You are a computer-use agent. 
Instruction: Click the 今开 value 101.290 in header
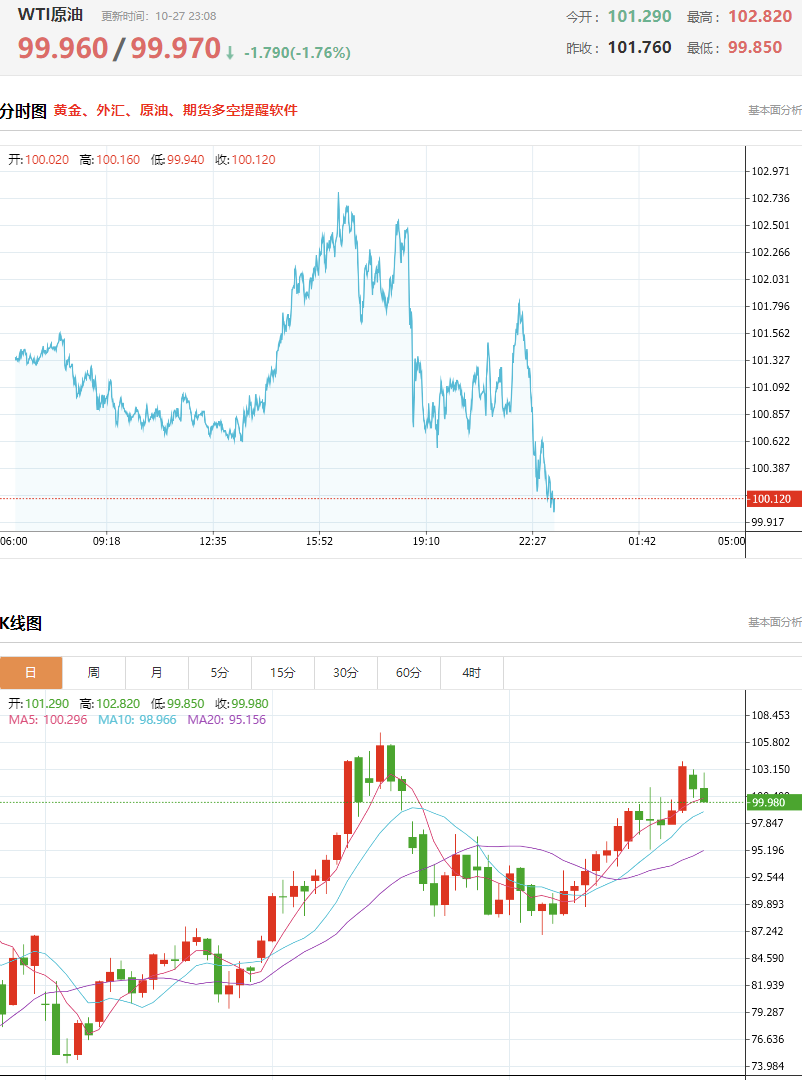click(639, 17)
